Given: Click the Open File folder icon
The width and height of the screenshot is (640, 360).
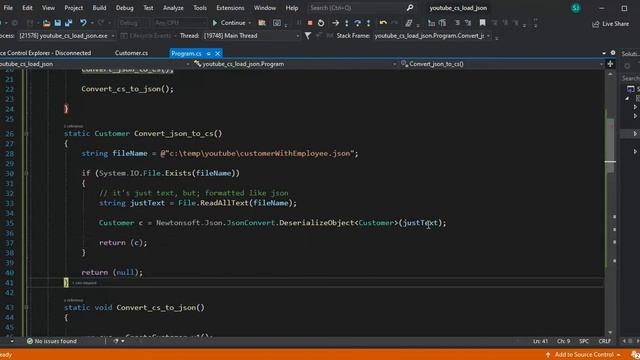Looking at the screenshot, I should click(x=47, y=23).
